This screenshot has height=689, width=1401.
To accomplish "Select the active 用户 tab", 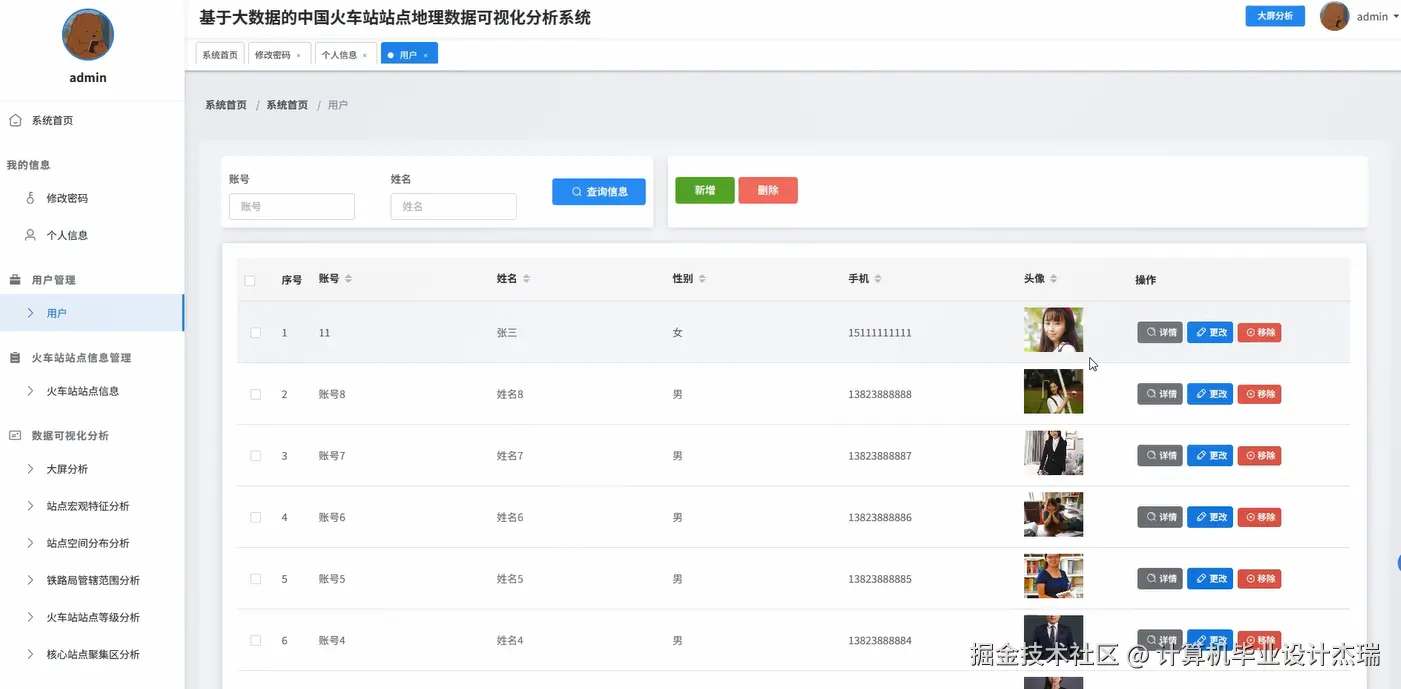I will [x=408, y=55].
